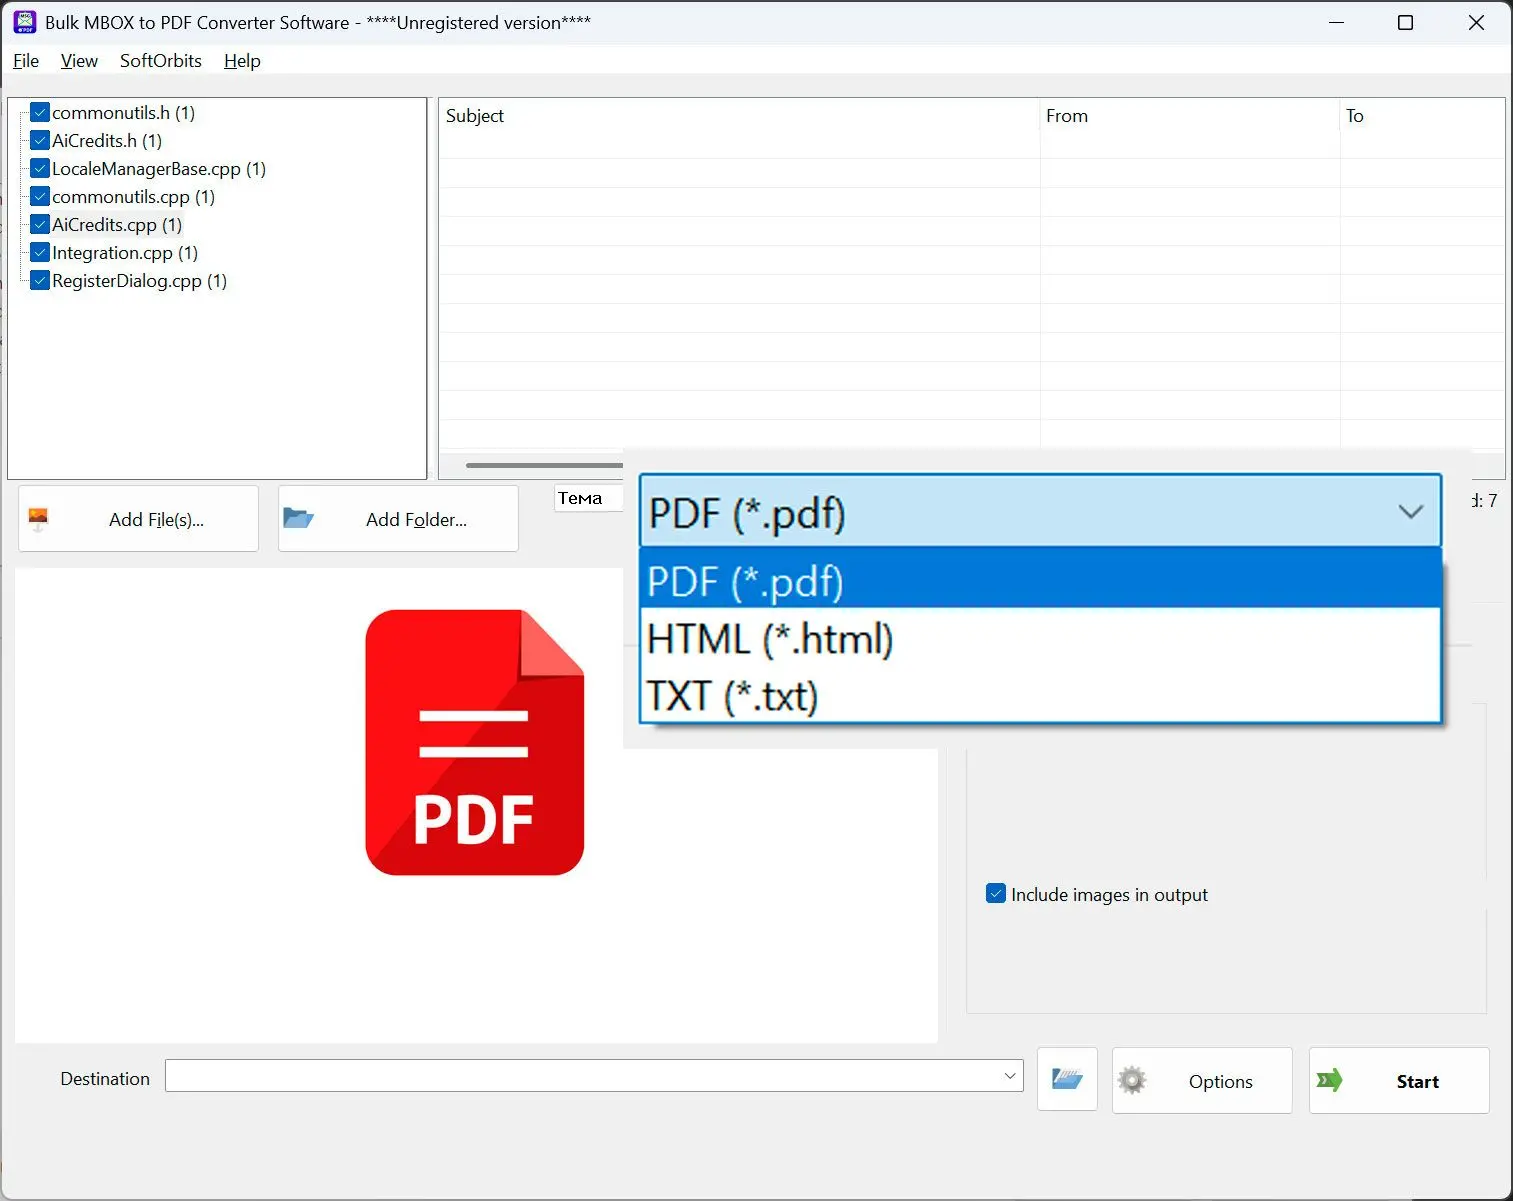Uncheck the commonutils.cpp checkbox

[x=40, y=196]
